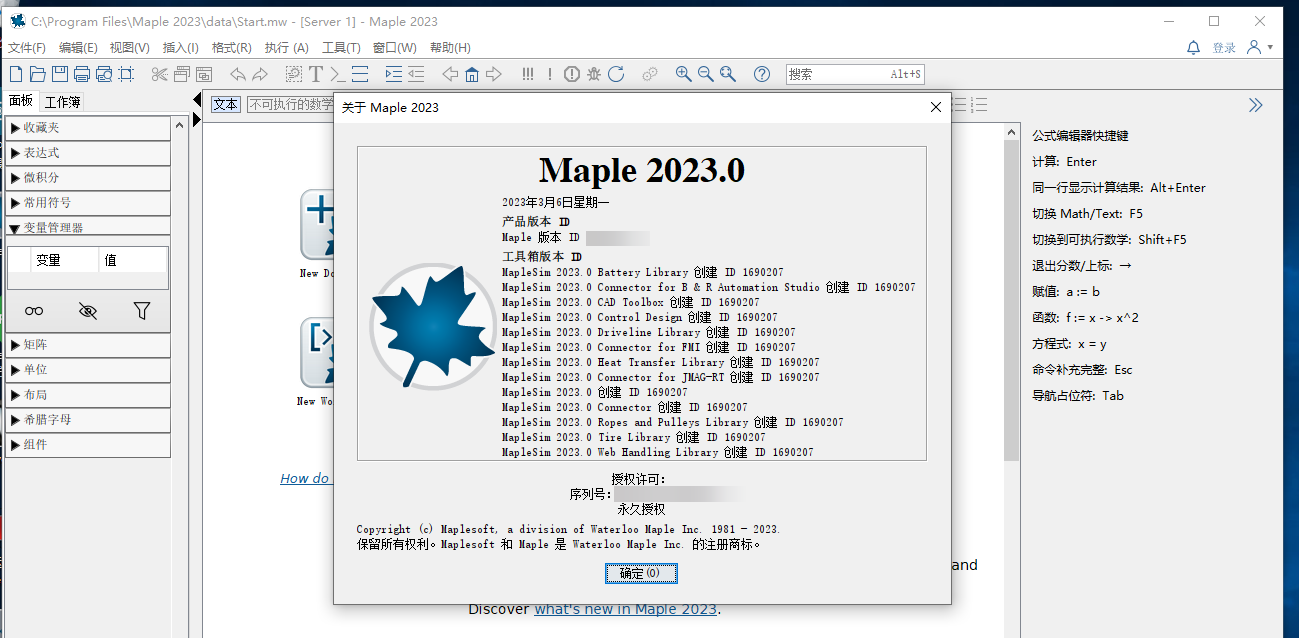This screenshot has width=1299, height=638.
Task: Click the zoom to default magnifier icon
Action: (x=728, y=74)
